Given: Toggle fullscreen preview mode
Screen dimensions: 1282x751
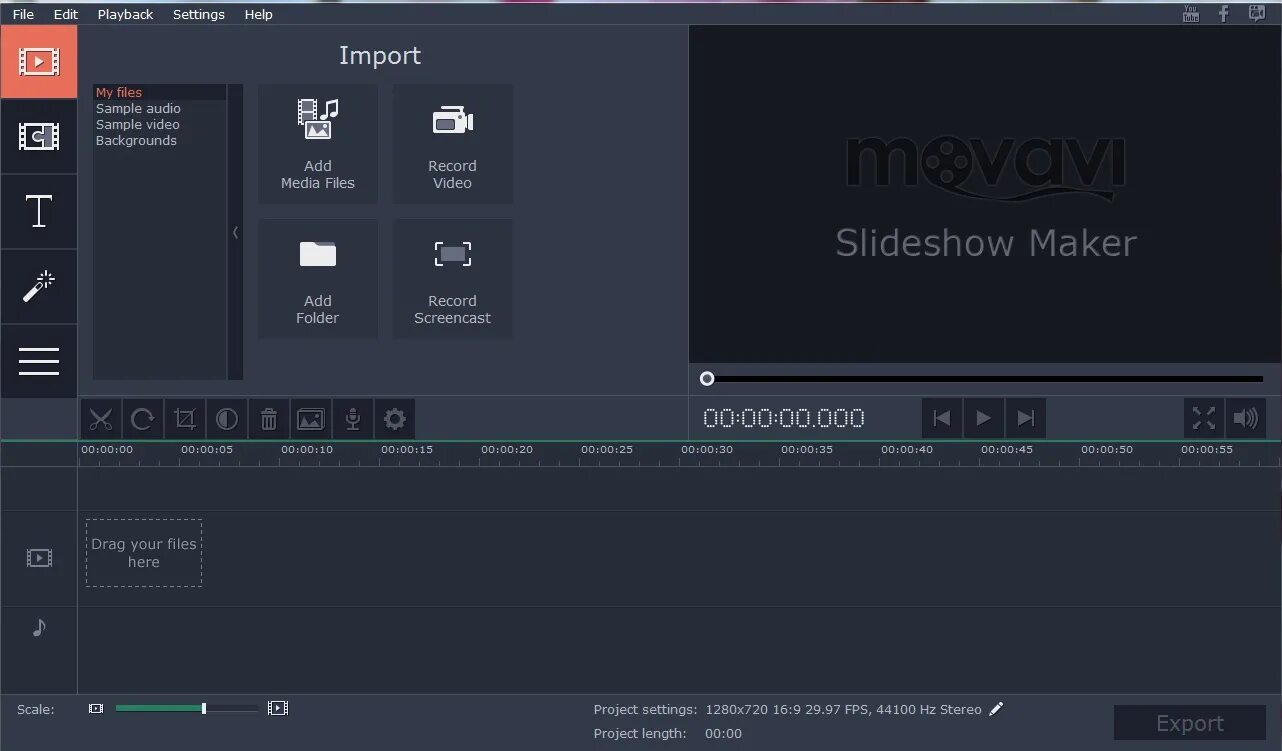Looking at the screenshot, I should click(1204, 418).
